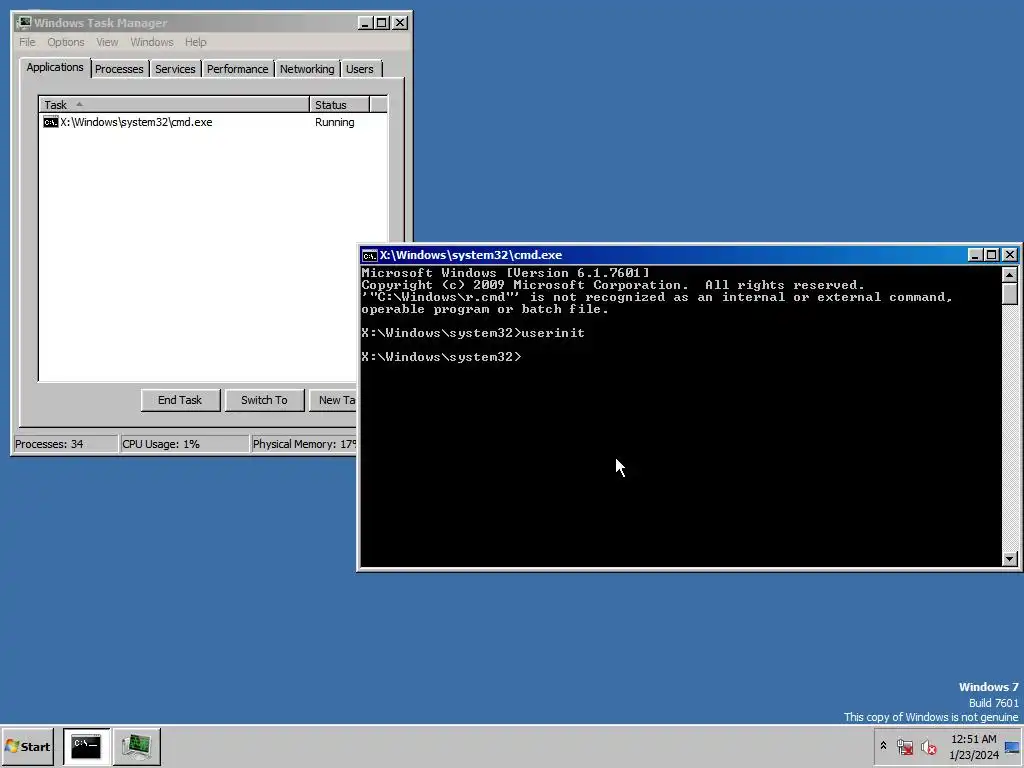Open the network status tray icon
Viewport: 1024px width, 768px height.
904,746
